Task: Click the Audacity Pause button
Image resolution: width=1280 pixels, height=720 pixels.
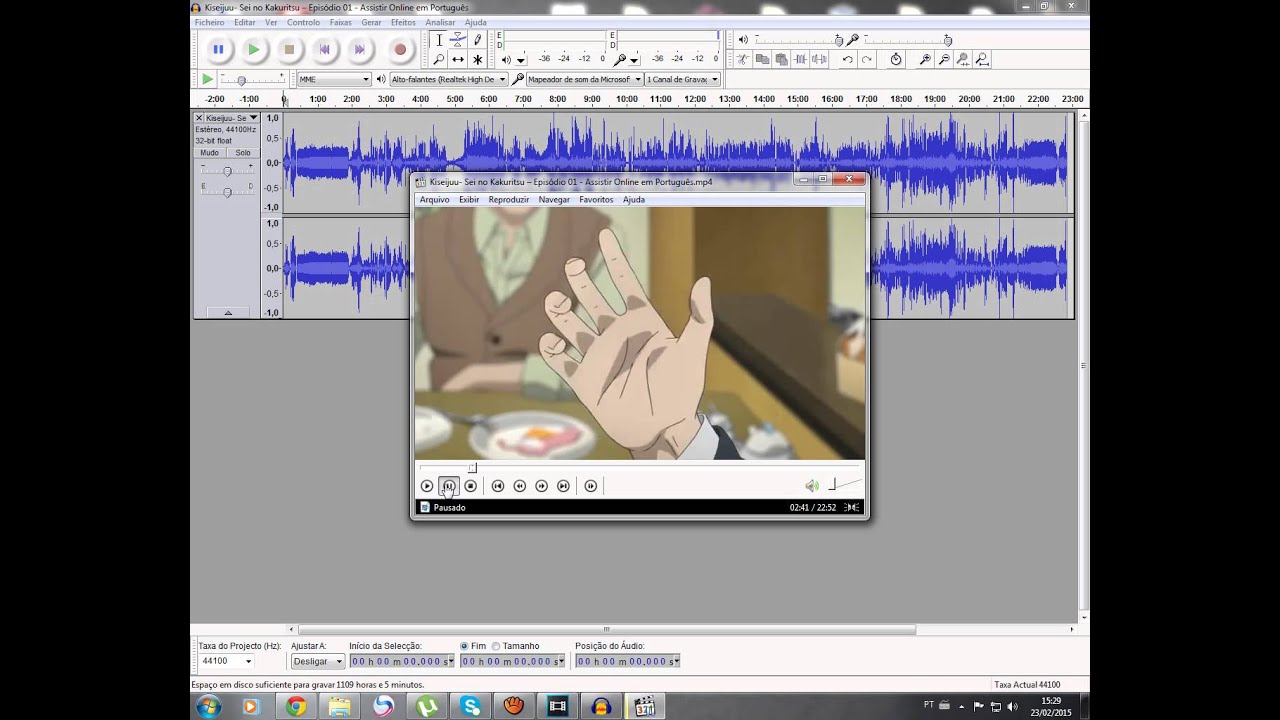Action: pos(218,49)
